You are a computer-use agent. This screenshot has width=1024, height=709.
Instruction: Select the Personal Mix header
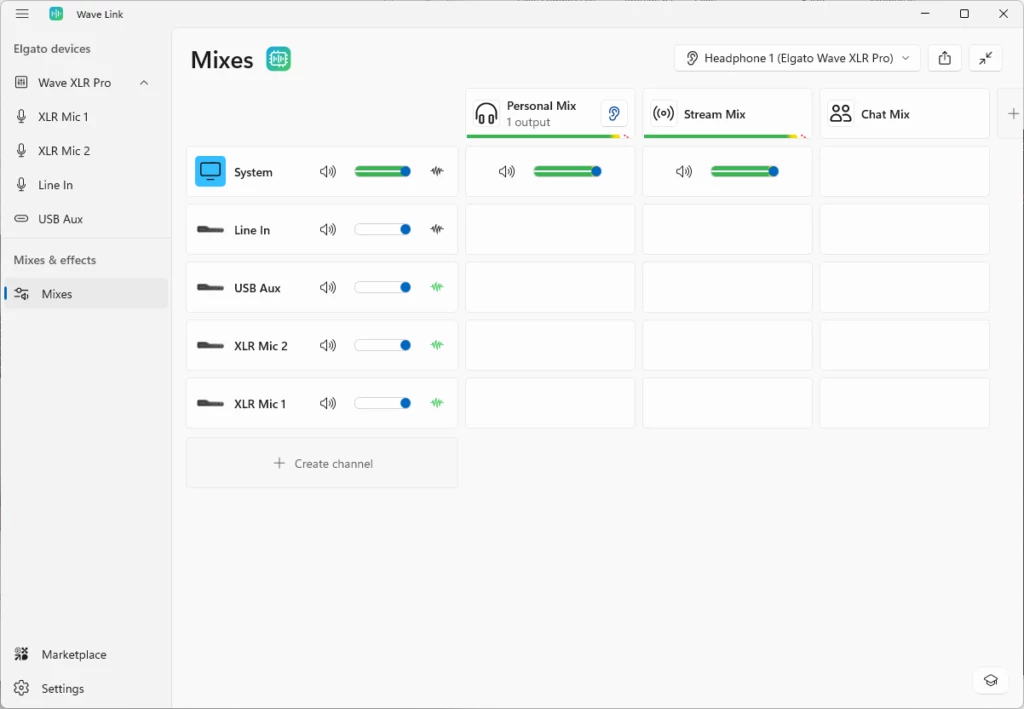[x=550, y=114]
